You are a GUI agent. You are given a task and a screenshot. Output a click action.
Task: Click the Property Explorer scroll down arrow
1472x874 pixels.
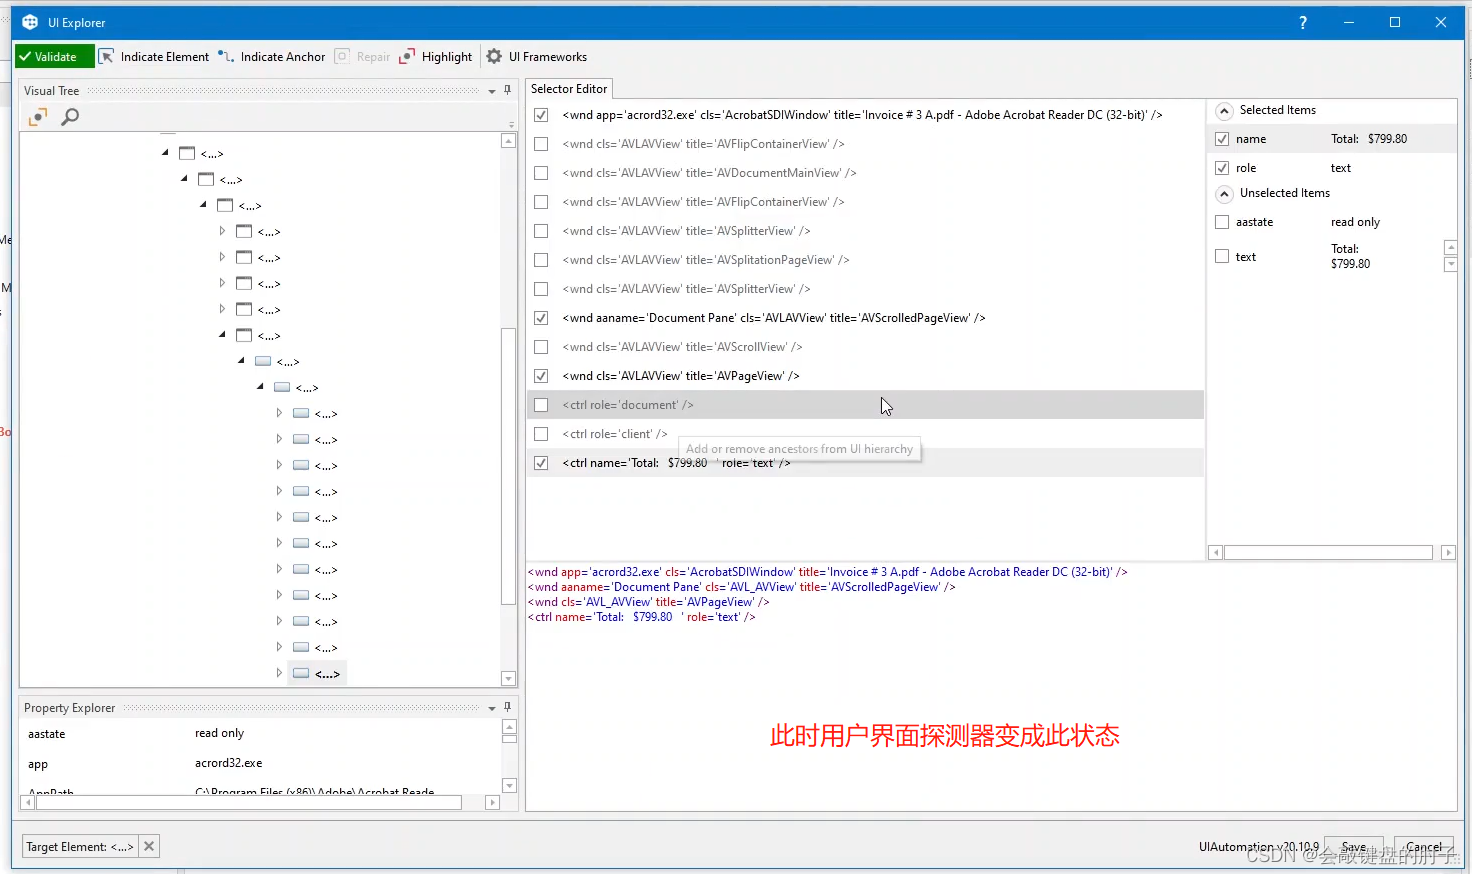click(509, 786)
